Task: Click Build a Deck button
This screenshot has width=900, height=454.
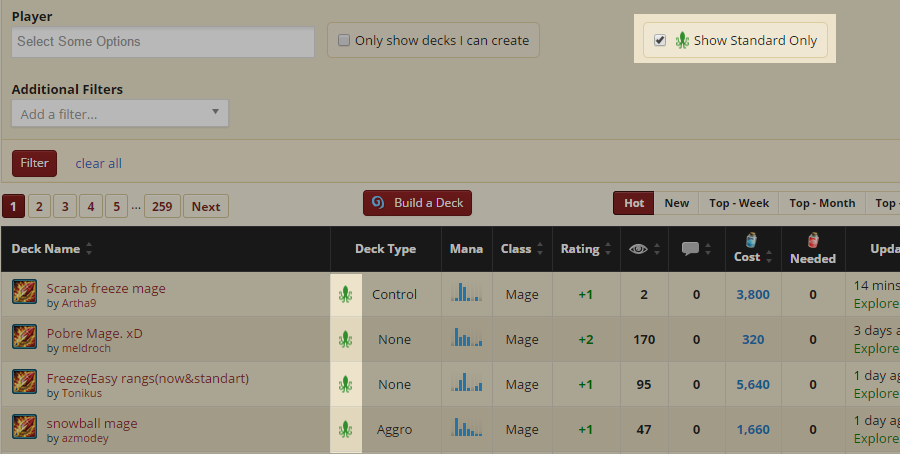Action: [417, 203]
